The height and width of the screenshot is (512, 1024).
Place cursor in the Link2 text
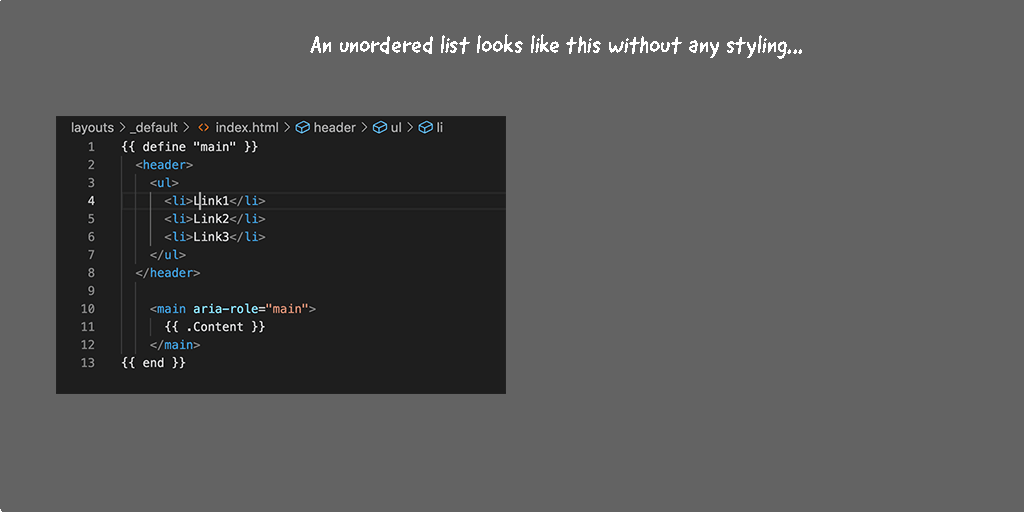point(211,219)
